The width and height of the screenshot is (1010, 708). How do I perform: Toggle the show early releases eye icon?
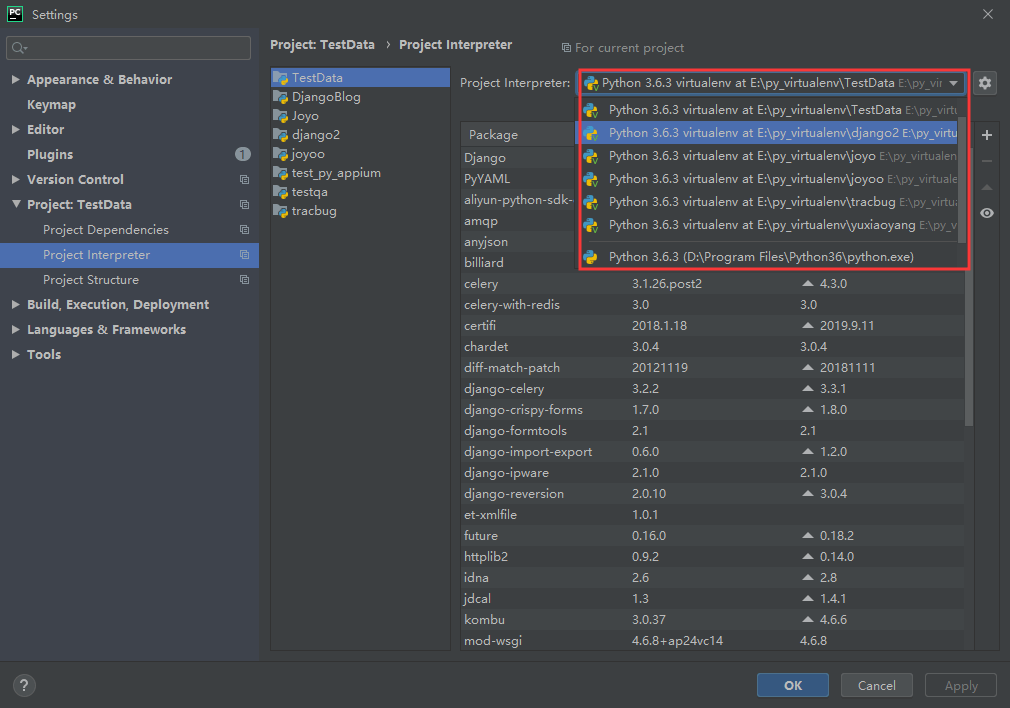click(x=986, y=213)
